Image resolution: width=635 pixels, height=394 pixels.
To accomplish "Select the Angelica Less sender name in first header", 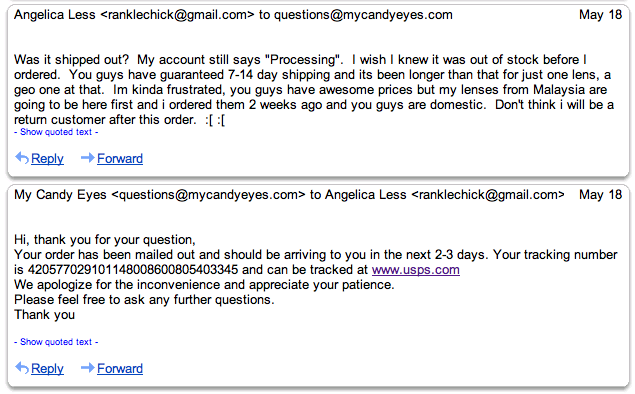I will pos(55,15).
